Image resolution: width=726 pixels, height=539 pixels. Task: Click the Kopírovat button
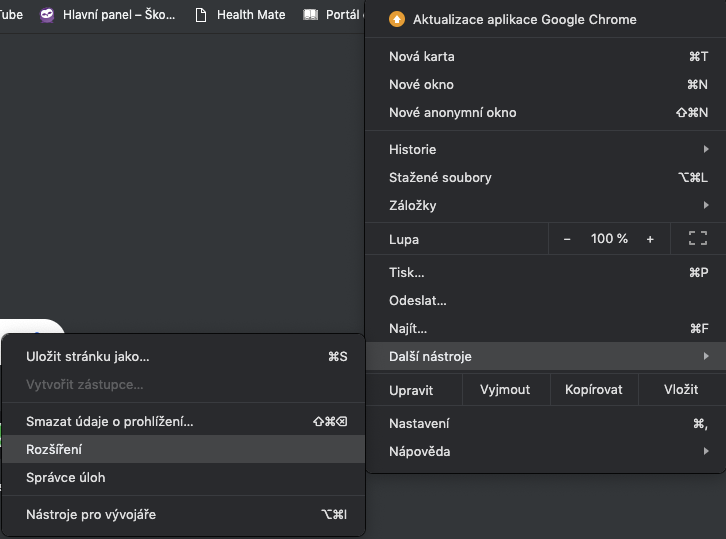(593, 389)
